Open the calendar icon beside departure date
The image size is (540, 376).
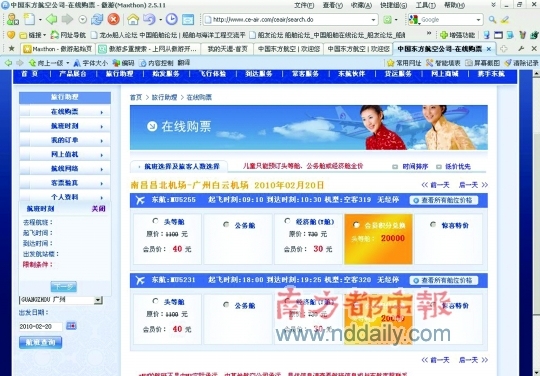(x=71, y=326)
